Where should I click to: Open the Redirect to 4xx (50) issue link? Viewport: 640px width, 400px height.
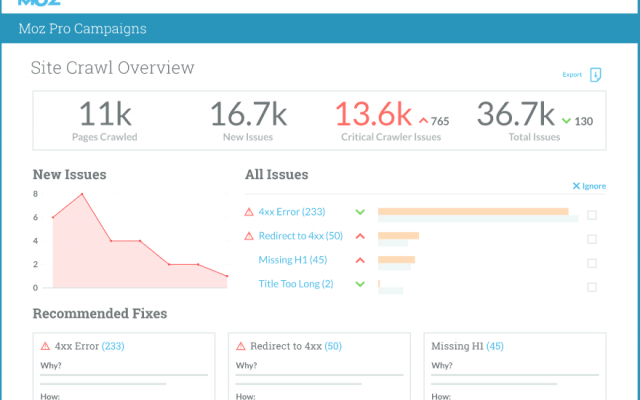[x=301, y=236]
